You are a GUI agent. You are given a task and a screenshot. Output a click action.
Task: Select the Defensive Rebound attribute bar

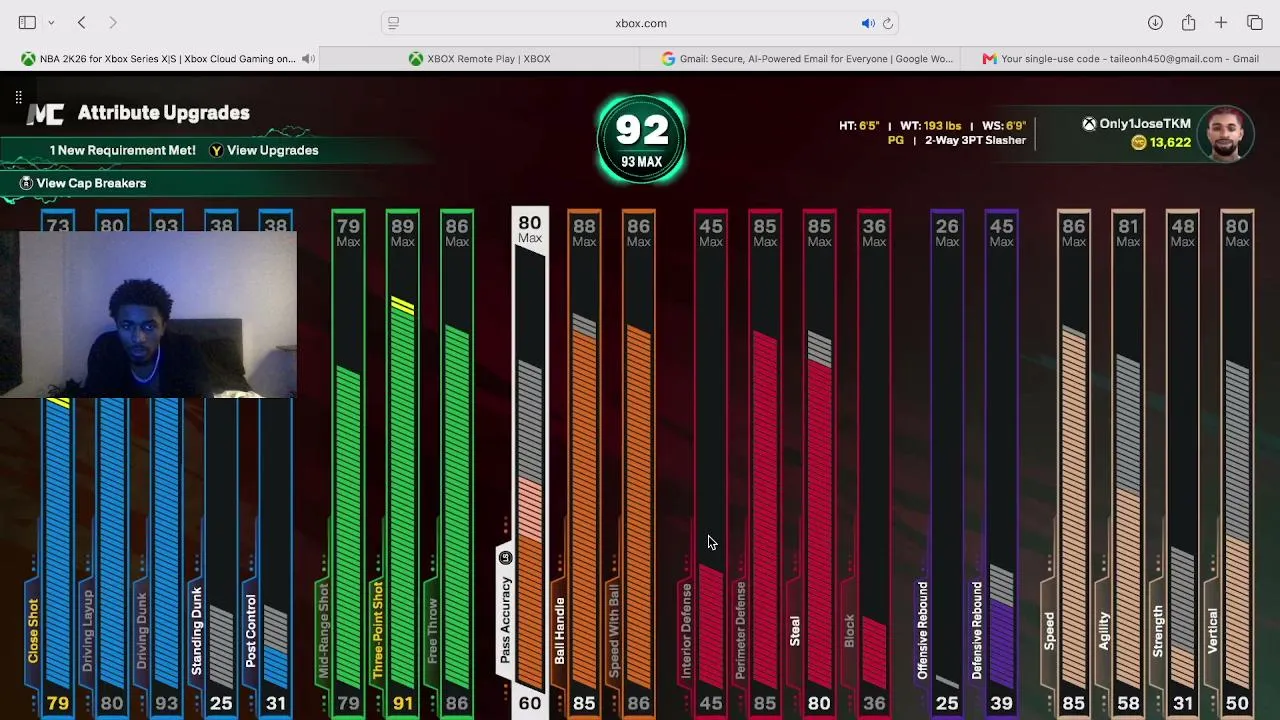coord(1001,463)
